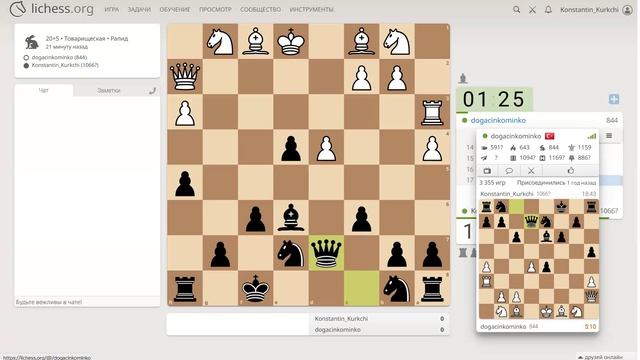The height and width of the screenshot is (360, 640).
Task: Click dogacinkominko name beside the clock
Action: point(498,120)
